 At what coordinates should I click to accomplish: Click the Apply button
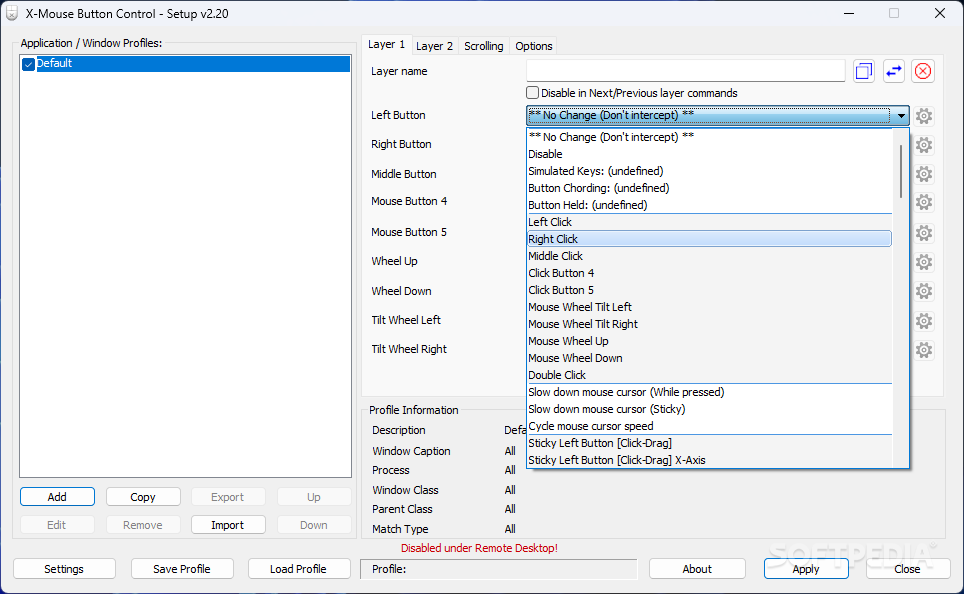806,569
